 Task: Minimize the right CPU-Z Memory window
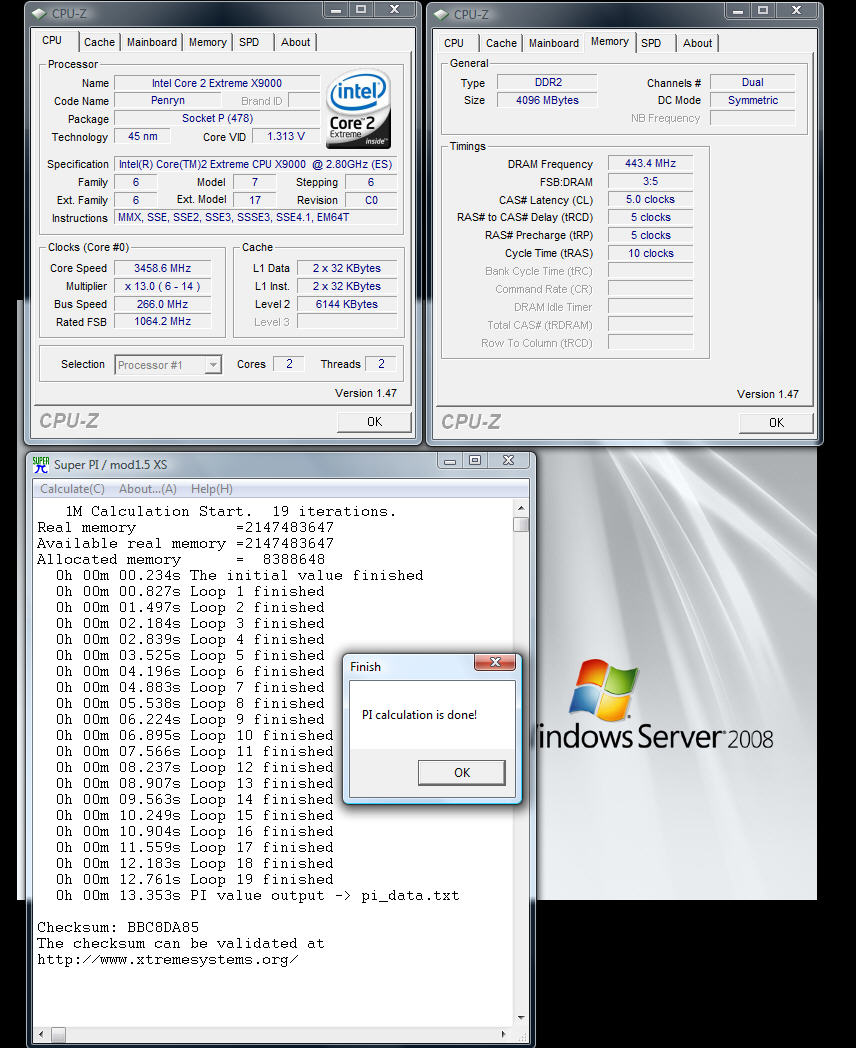pos(737,11)
